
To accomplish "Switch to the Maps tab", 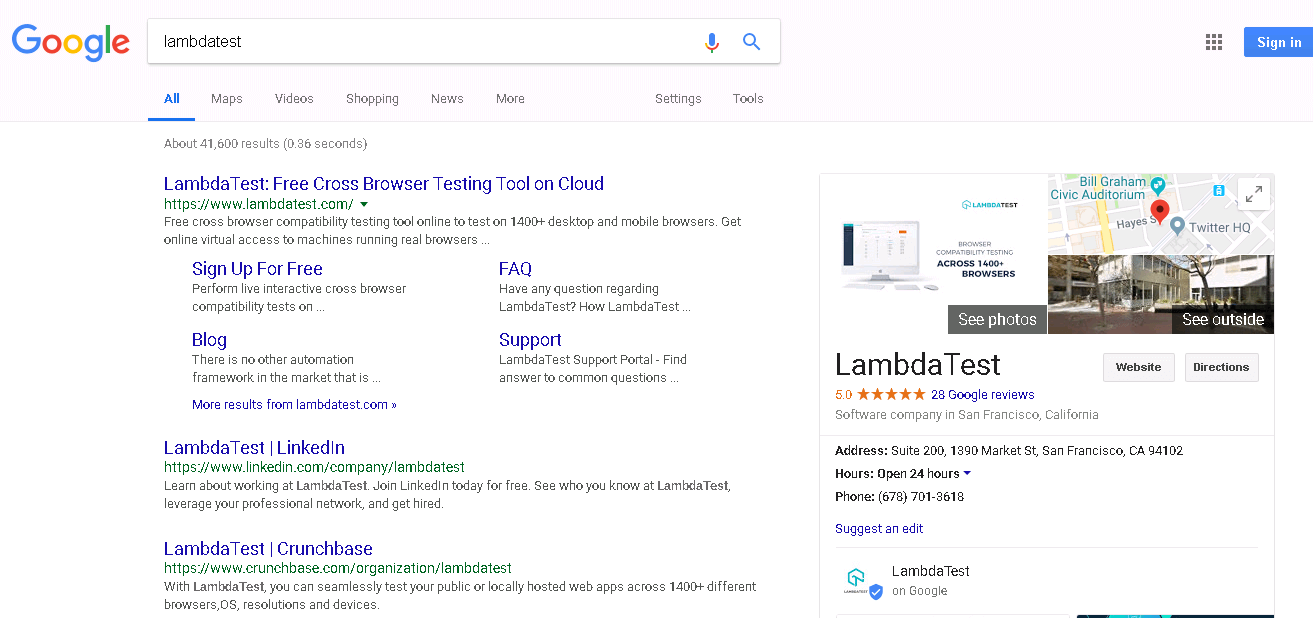I will tap(226, 98).
